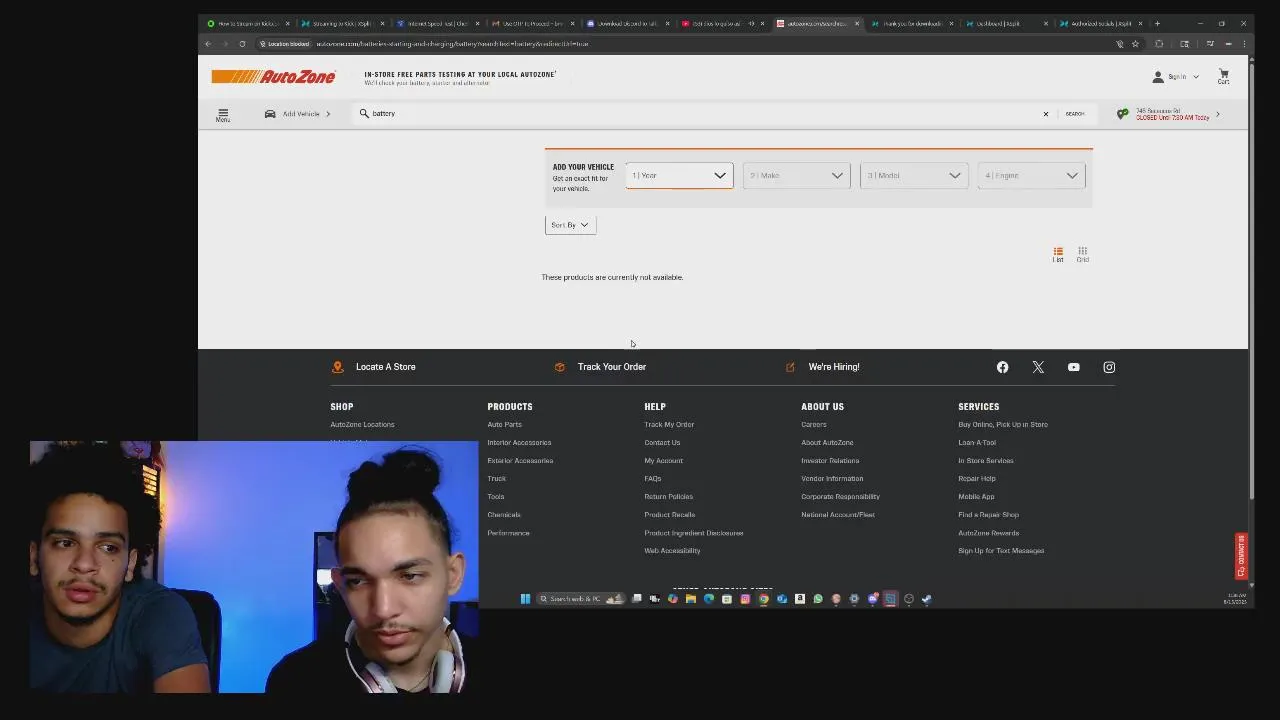This screenshot has height=720, width=1280.
Task: Click the browser reload icon
Action: pyautogui.click(x=242, y=44)
